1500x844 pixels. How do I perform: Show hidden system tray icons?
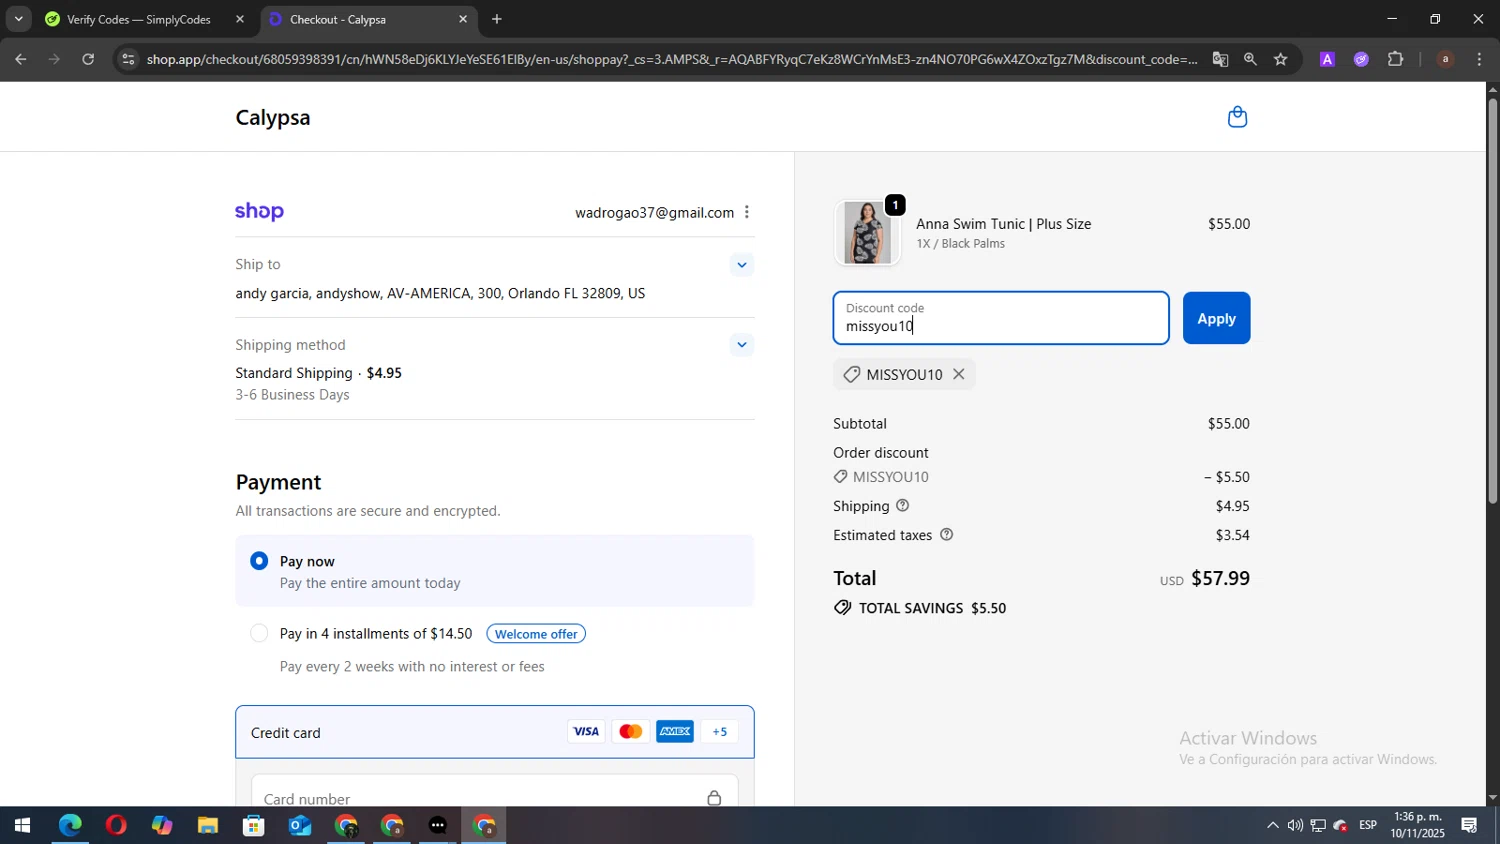[1272, 825]
